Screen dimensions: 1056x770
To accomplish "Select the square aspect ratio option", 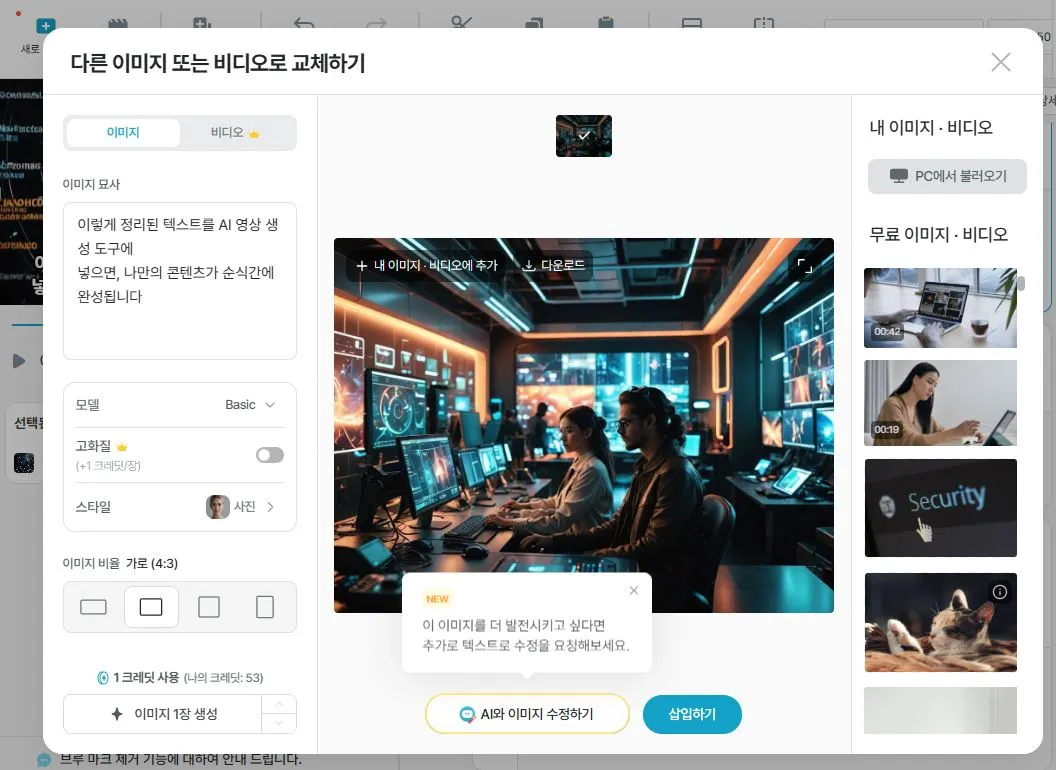I will click(207, 606).
